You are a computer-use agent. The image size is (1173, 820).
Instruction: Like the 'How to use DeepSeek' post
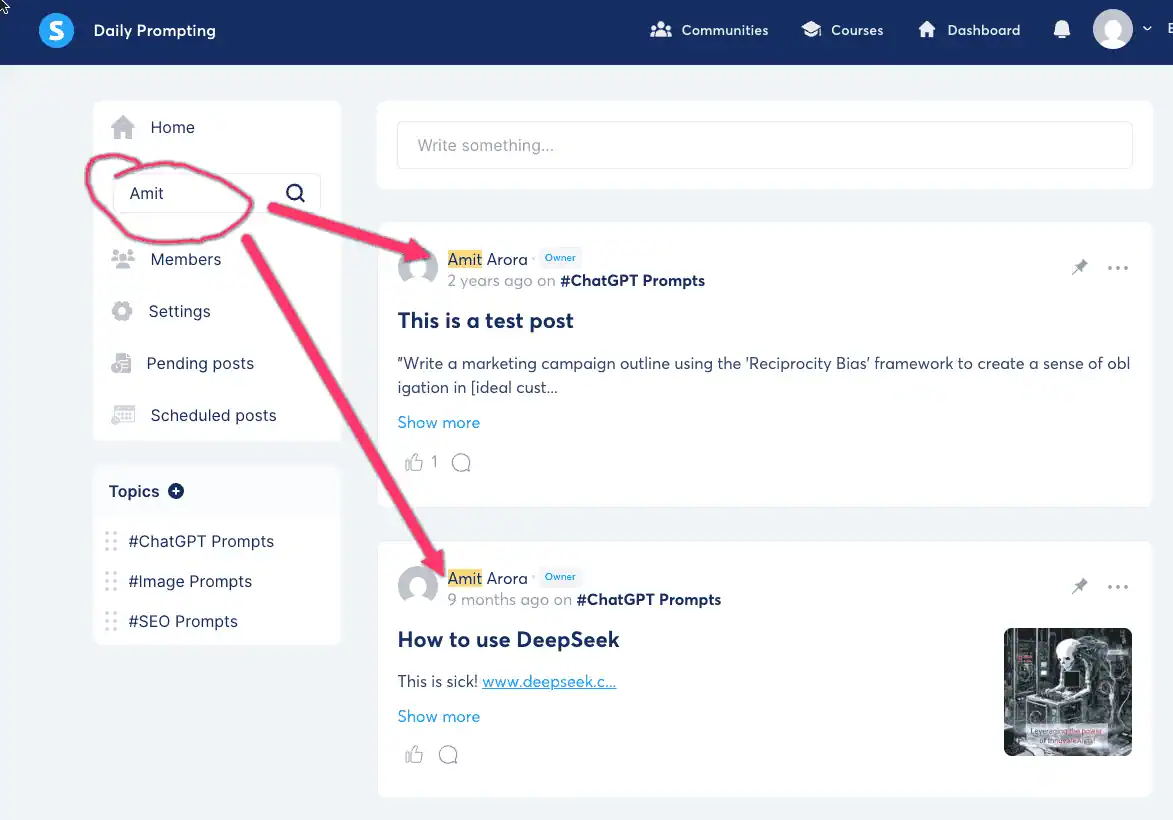point(413,754)
